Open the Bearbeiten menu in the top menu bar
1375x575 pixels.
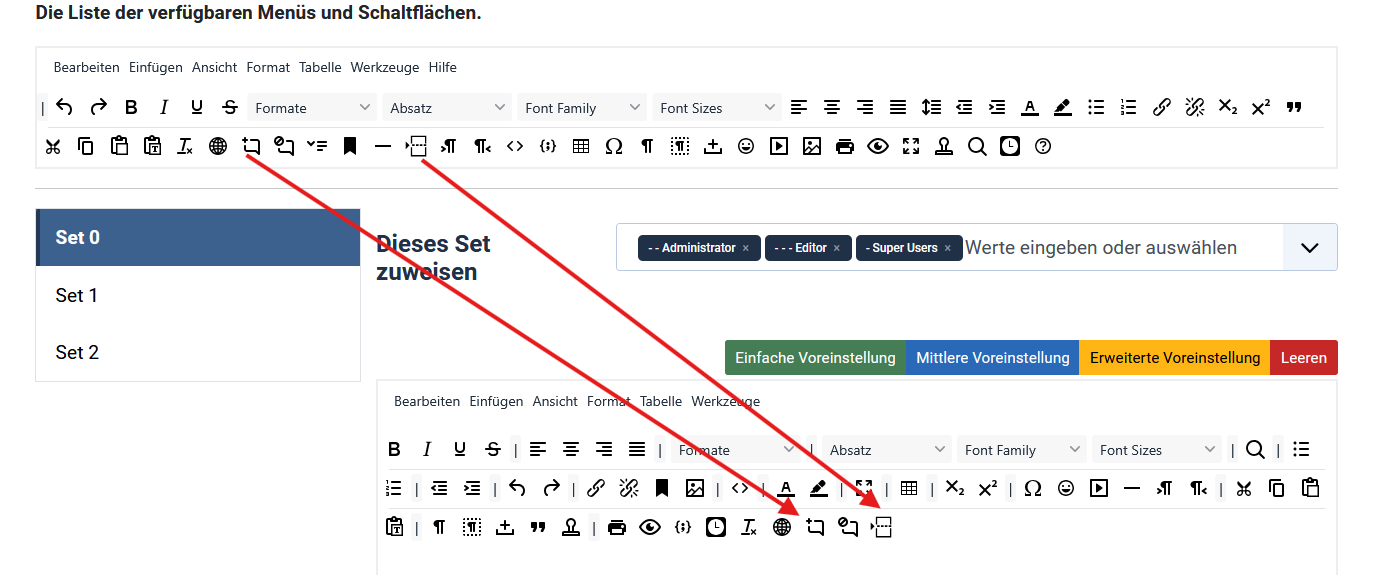(x=87, y=67)
